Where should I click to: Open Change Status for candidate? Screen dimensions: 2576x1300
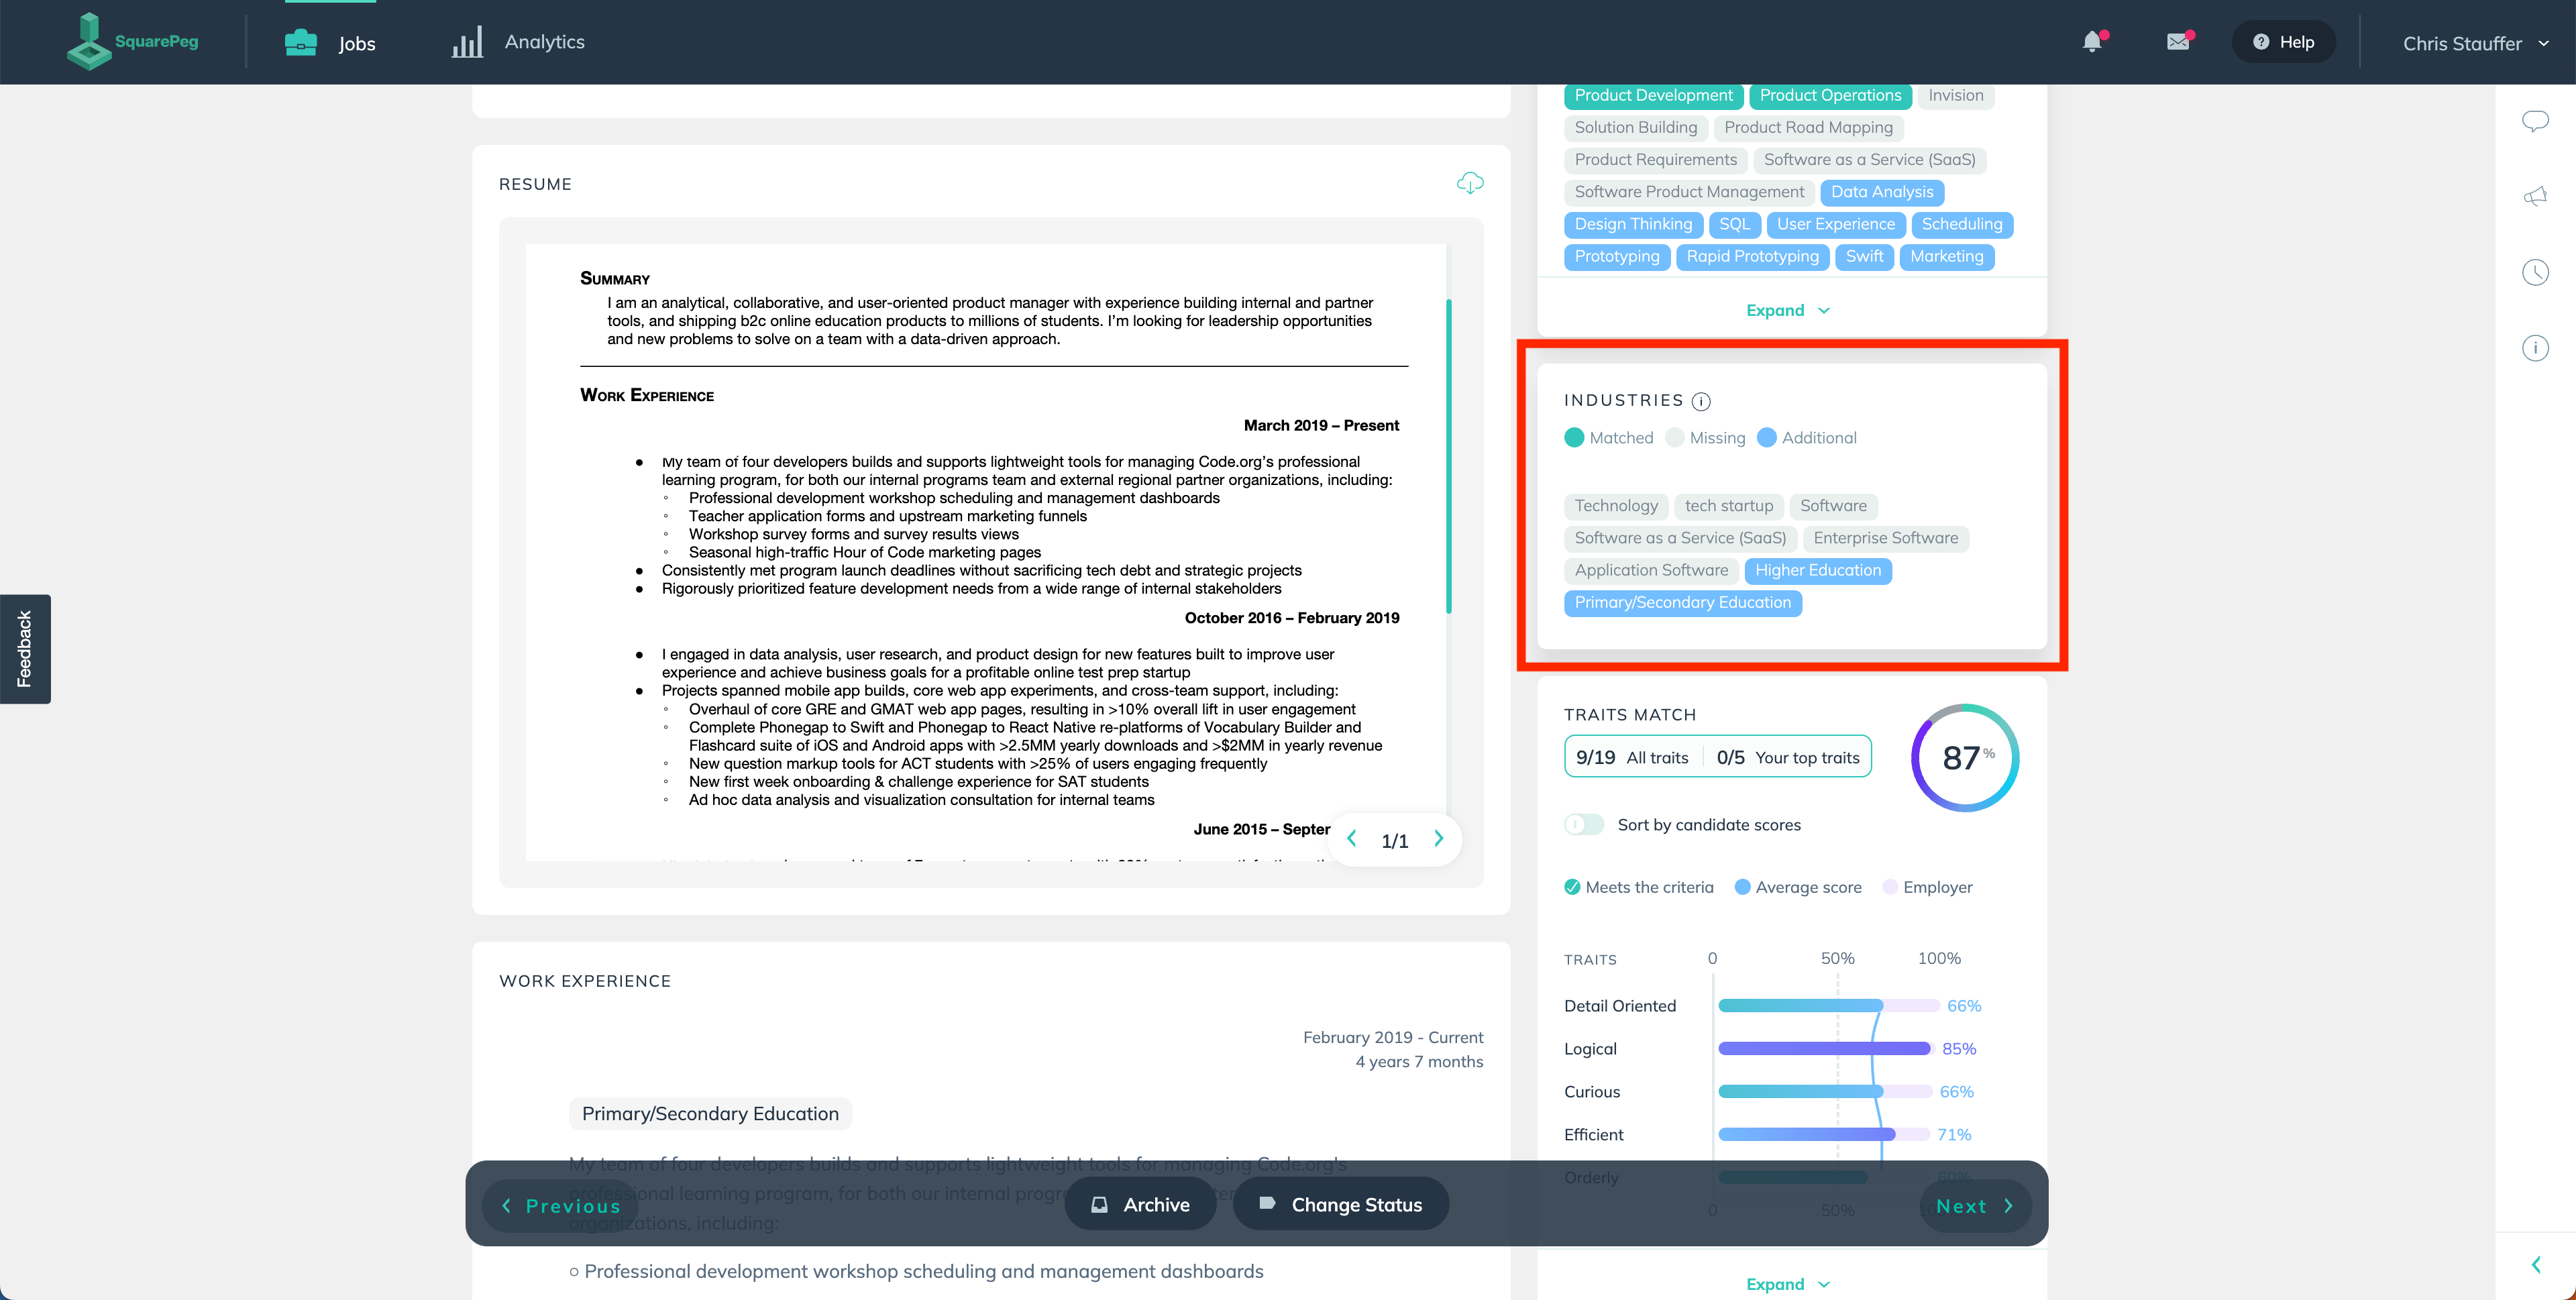click(x=1341, y=1205)
